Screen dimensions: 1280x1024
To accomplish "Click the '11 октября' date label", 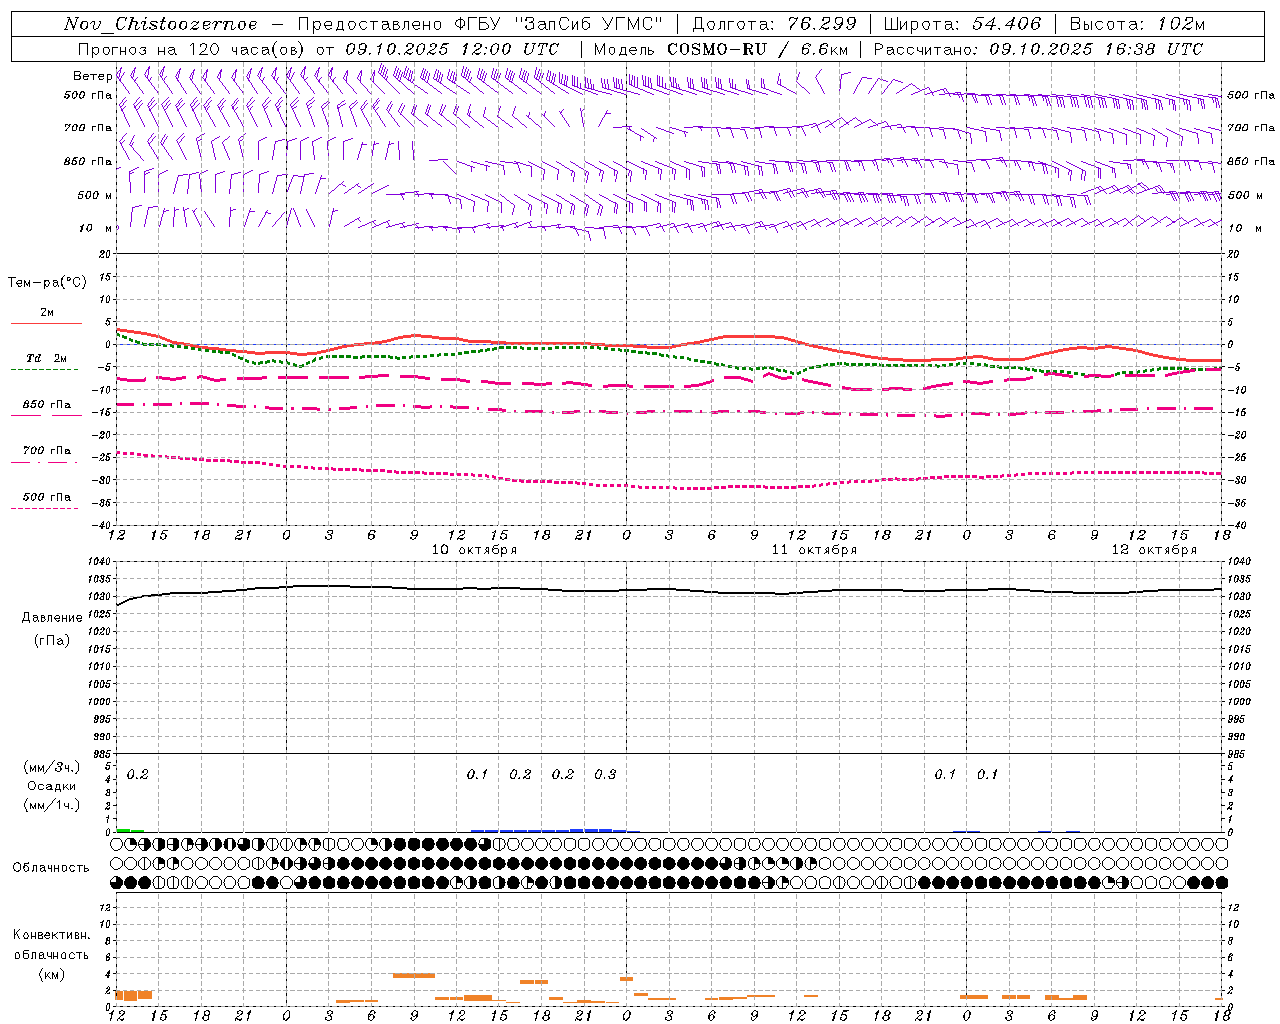I will click(x=814, y=550).
